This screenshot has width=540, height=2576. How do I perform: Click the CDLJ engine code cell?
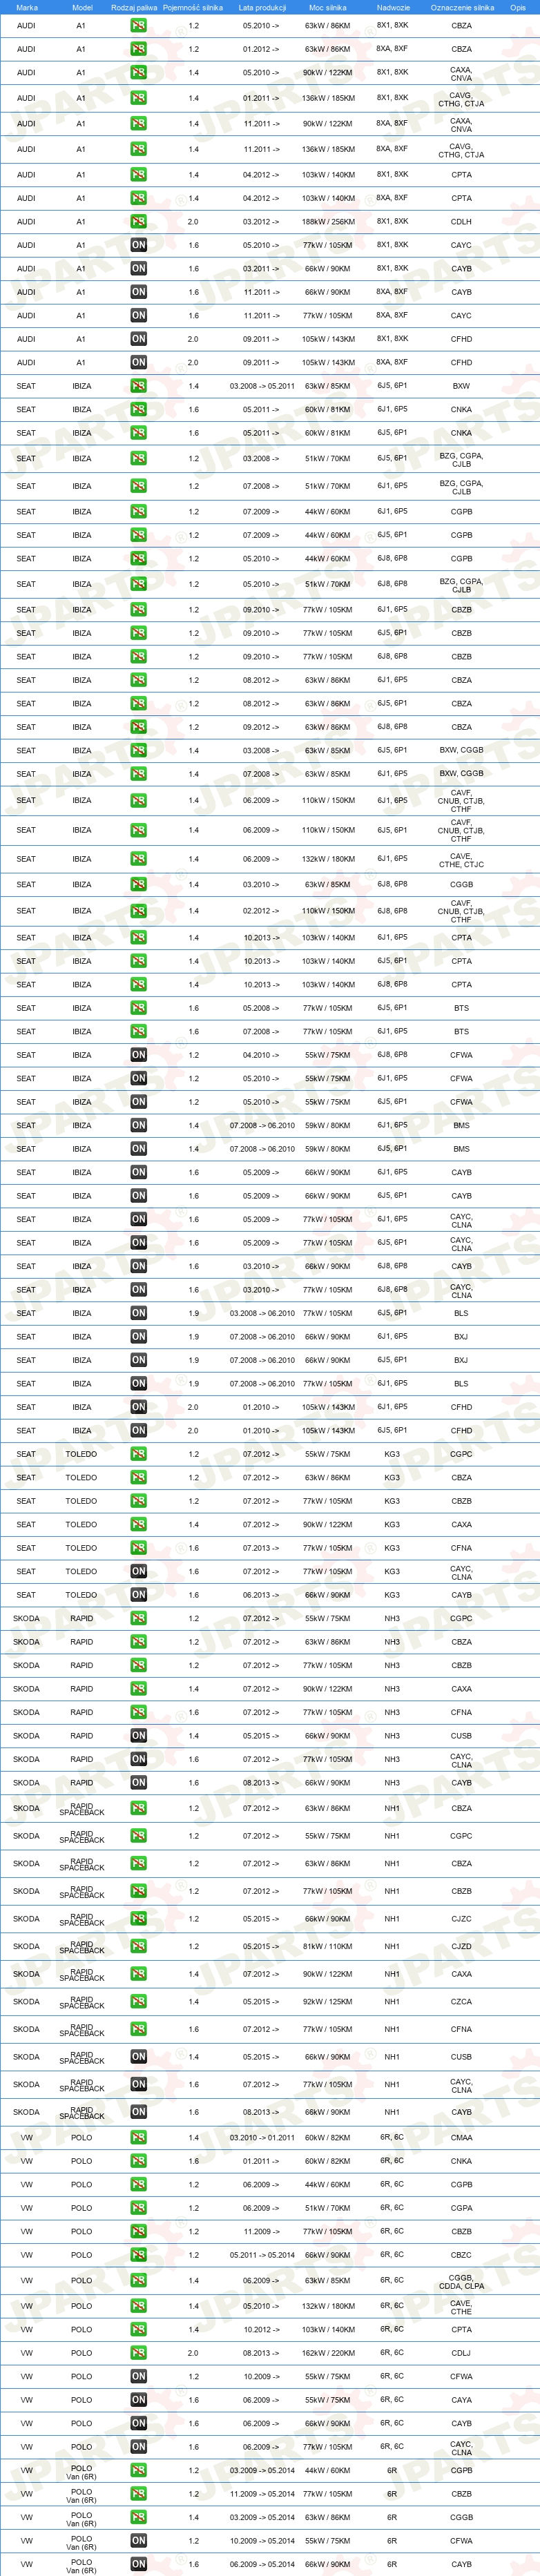(x=461, y=2353)
